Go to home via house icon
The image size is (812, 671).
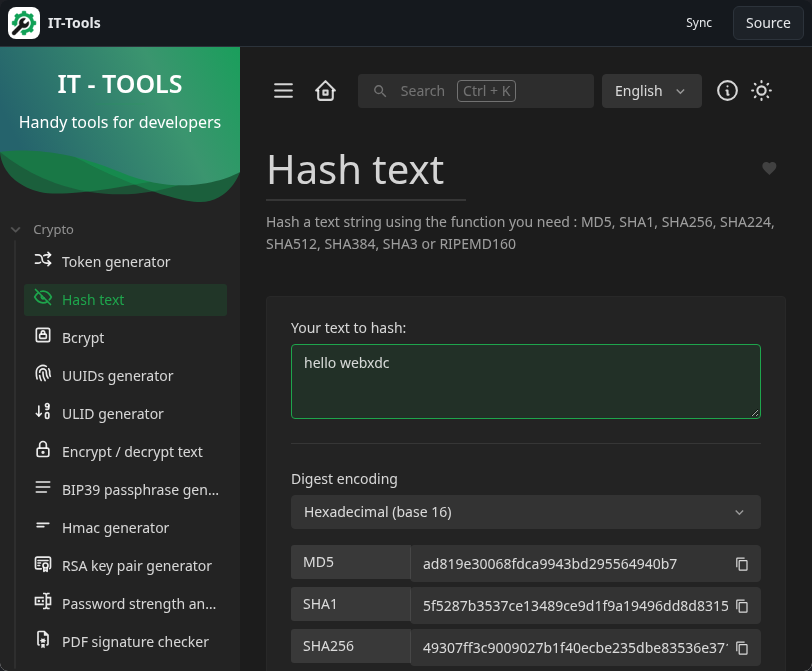tap(325, 91)
